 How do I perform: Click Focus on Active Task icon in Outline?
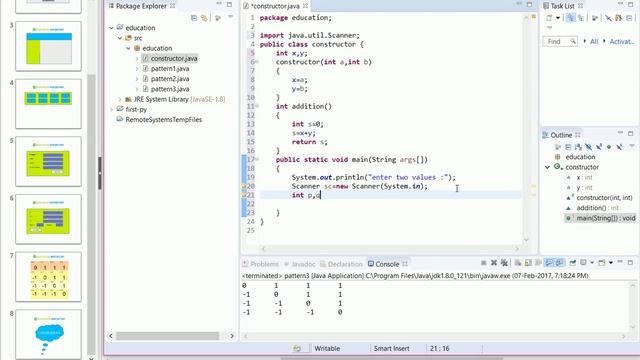tap(558, 147)
